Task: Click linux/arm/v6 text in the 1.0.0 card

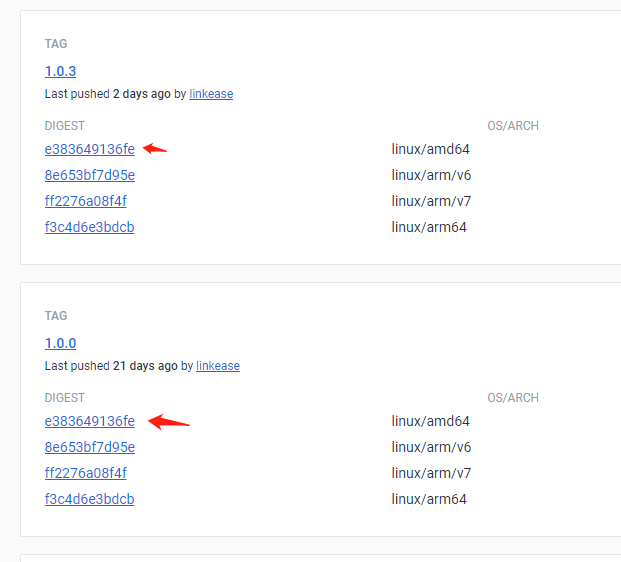Action: point(431,447)
